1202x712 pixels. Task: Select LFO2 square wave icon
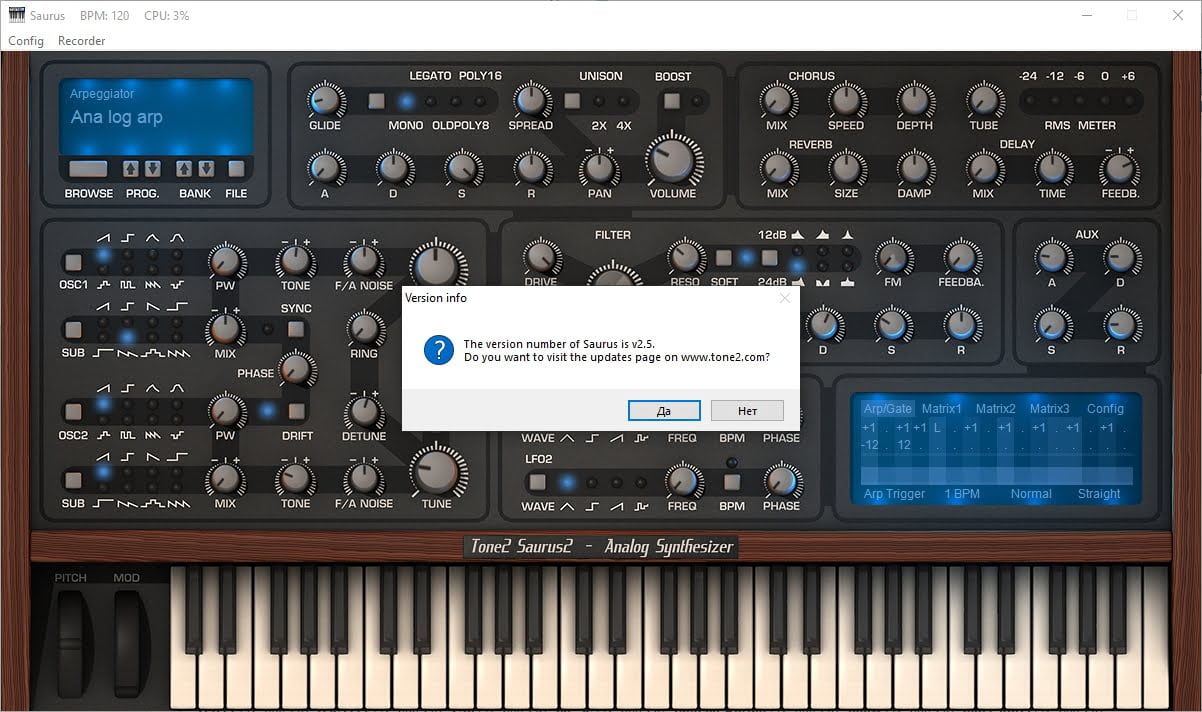(x=591, y=506)
